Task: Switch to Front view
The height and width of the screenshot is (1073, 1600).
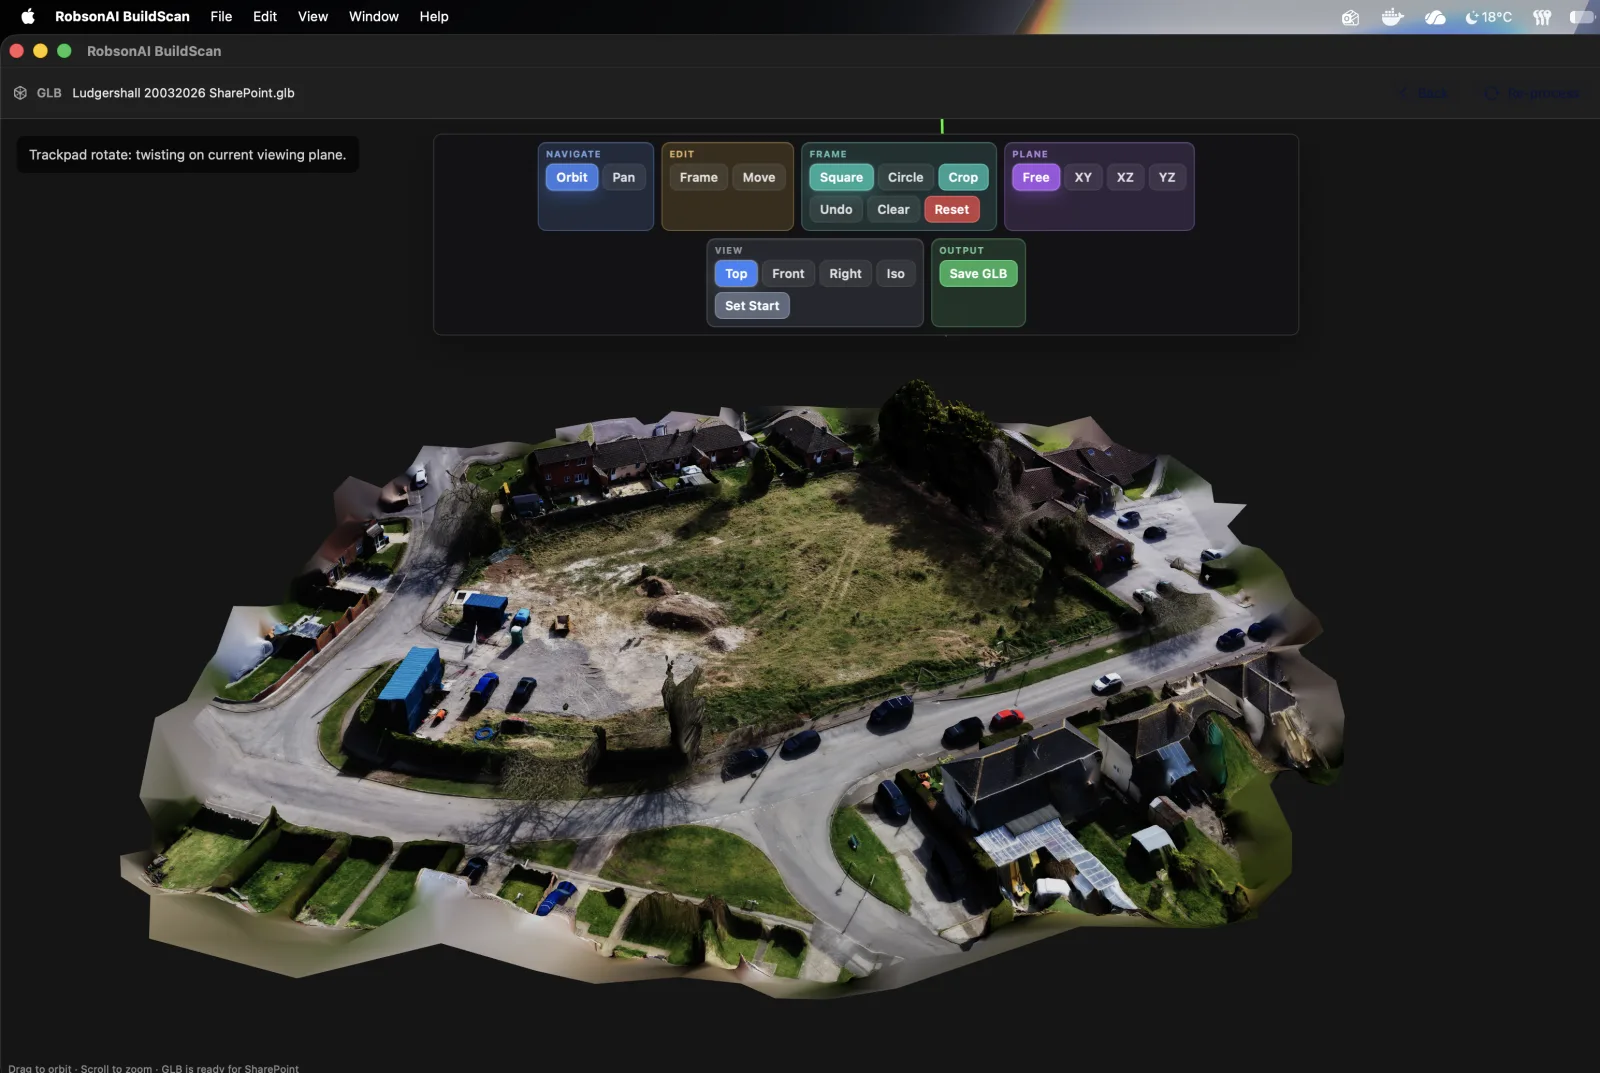Action: [x=788, y=273]
